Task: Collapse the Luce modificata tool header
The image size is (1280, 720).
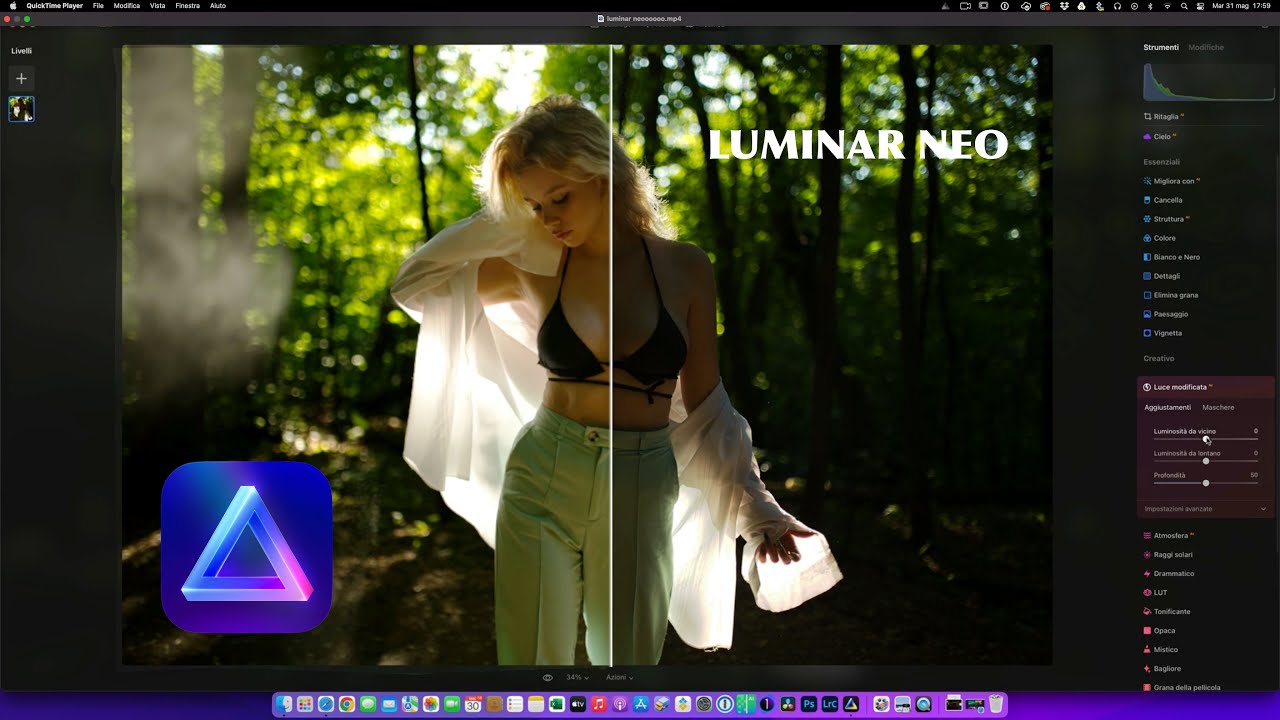Action: pos(1207,387)
